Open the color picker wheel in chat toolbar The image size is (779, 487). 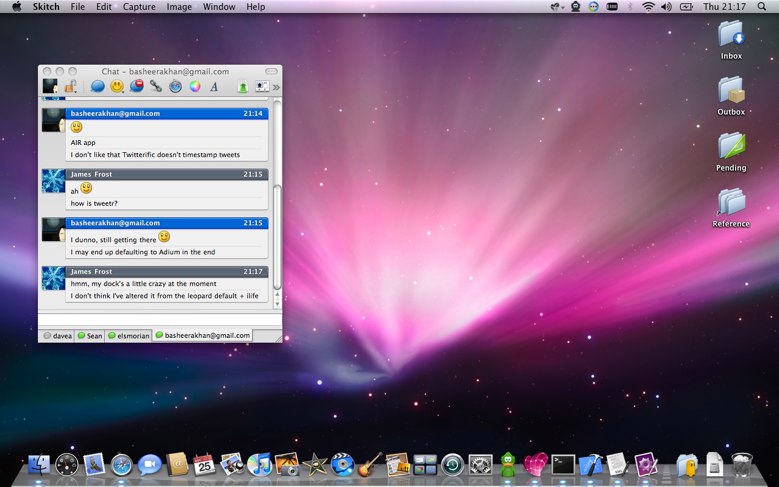[x=195, y=87]
